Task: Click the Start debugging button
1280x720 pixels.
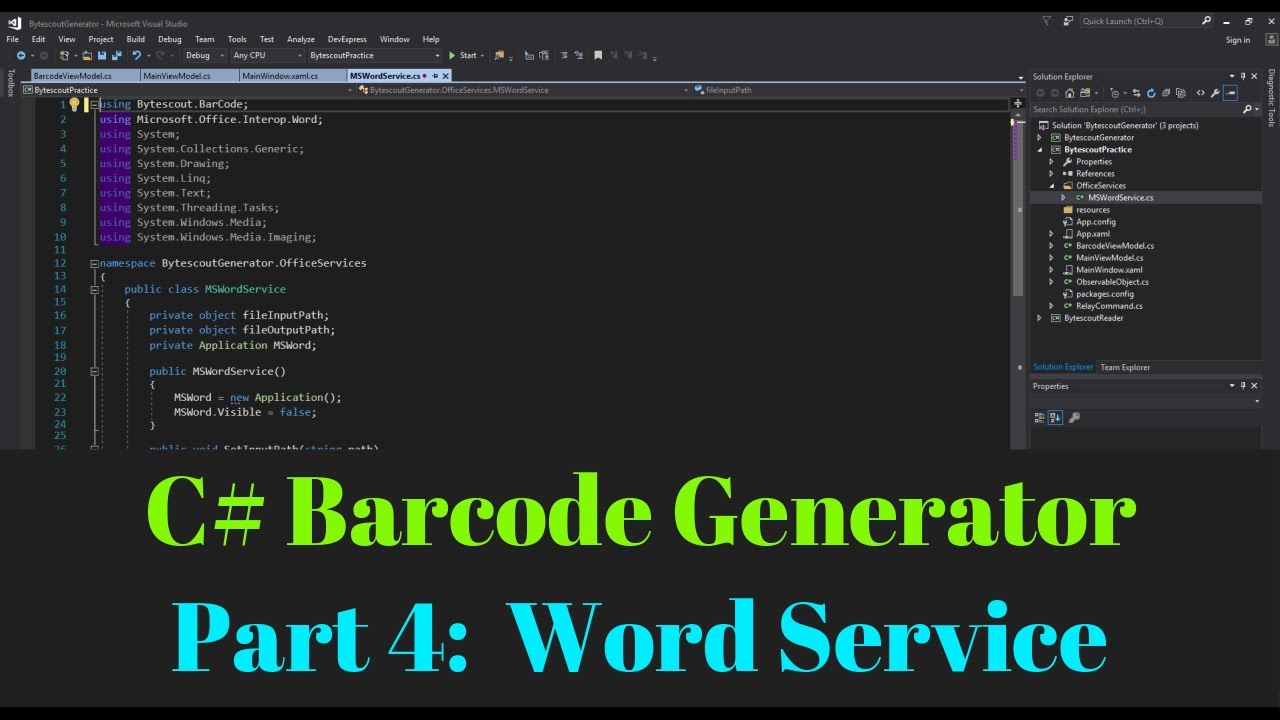Action: [462, 55]
